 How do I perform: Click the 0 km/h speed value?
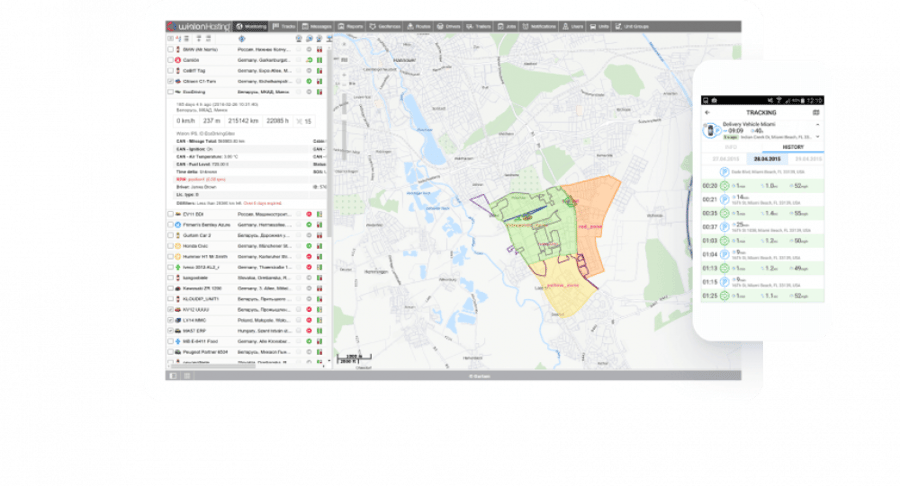coord(186,121)
